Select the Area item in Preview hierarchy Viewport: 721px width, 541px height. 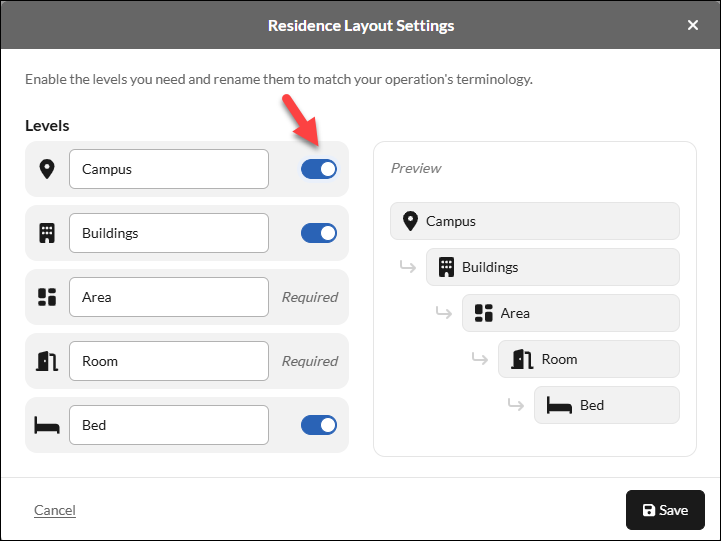[x=571, y=313]
